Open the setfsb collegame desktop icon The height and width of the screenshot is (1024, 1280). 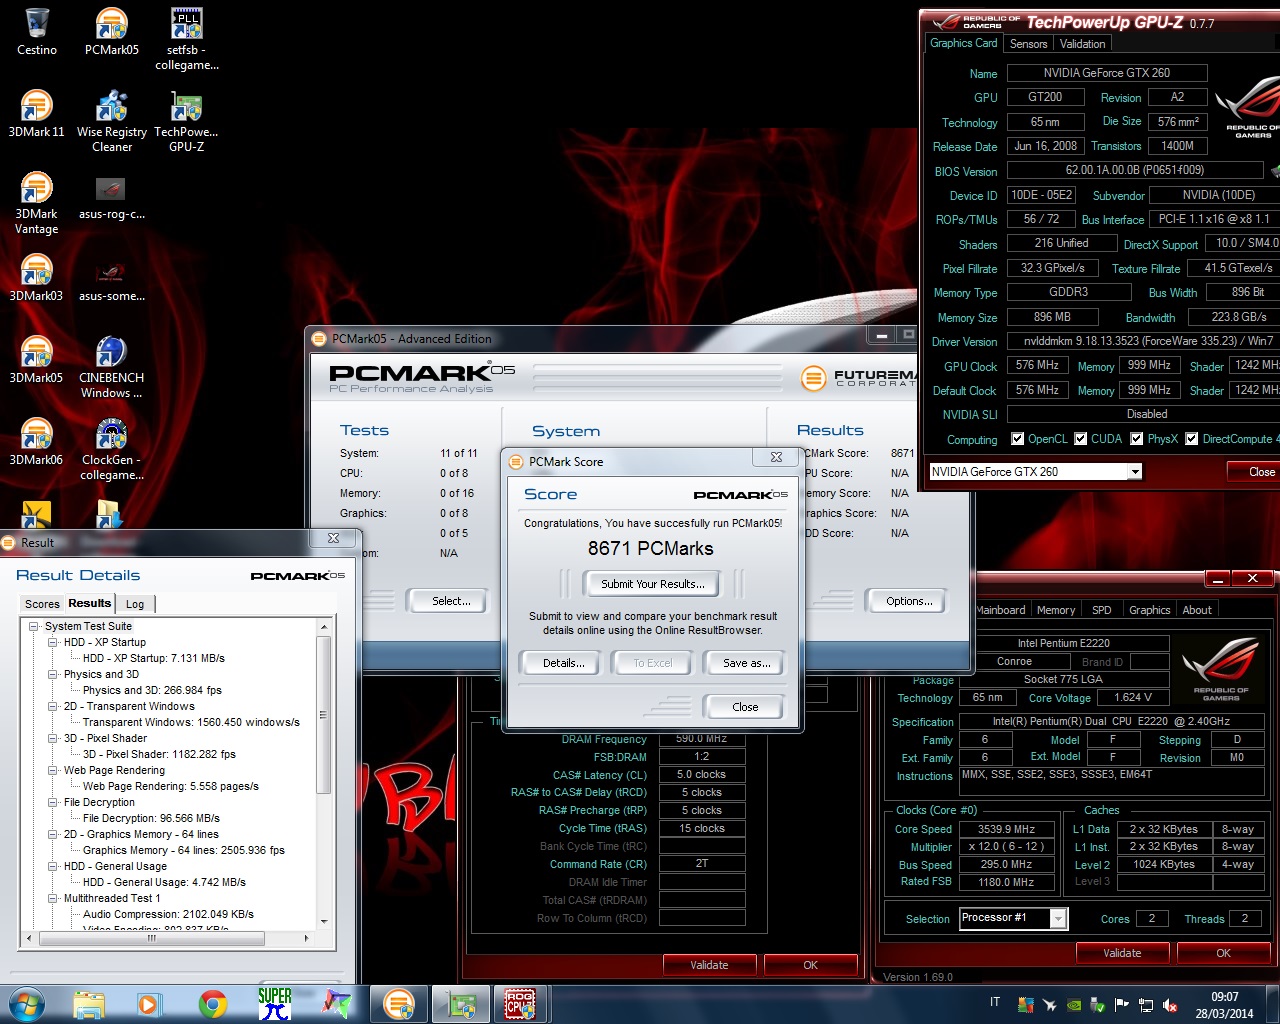187,39
